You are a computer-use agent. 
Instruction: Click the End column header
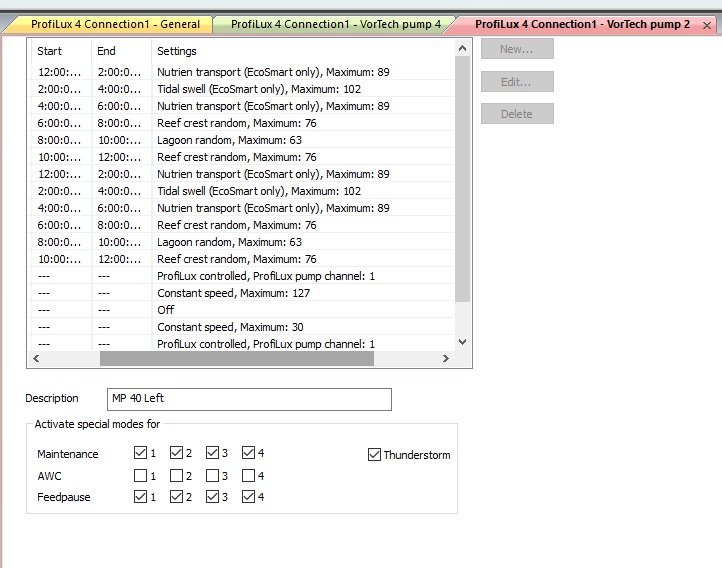click(x=122, y=51)
